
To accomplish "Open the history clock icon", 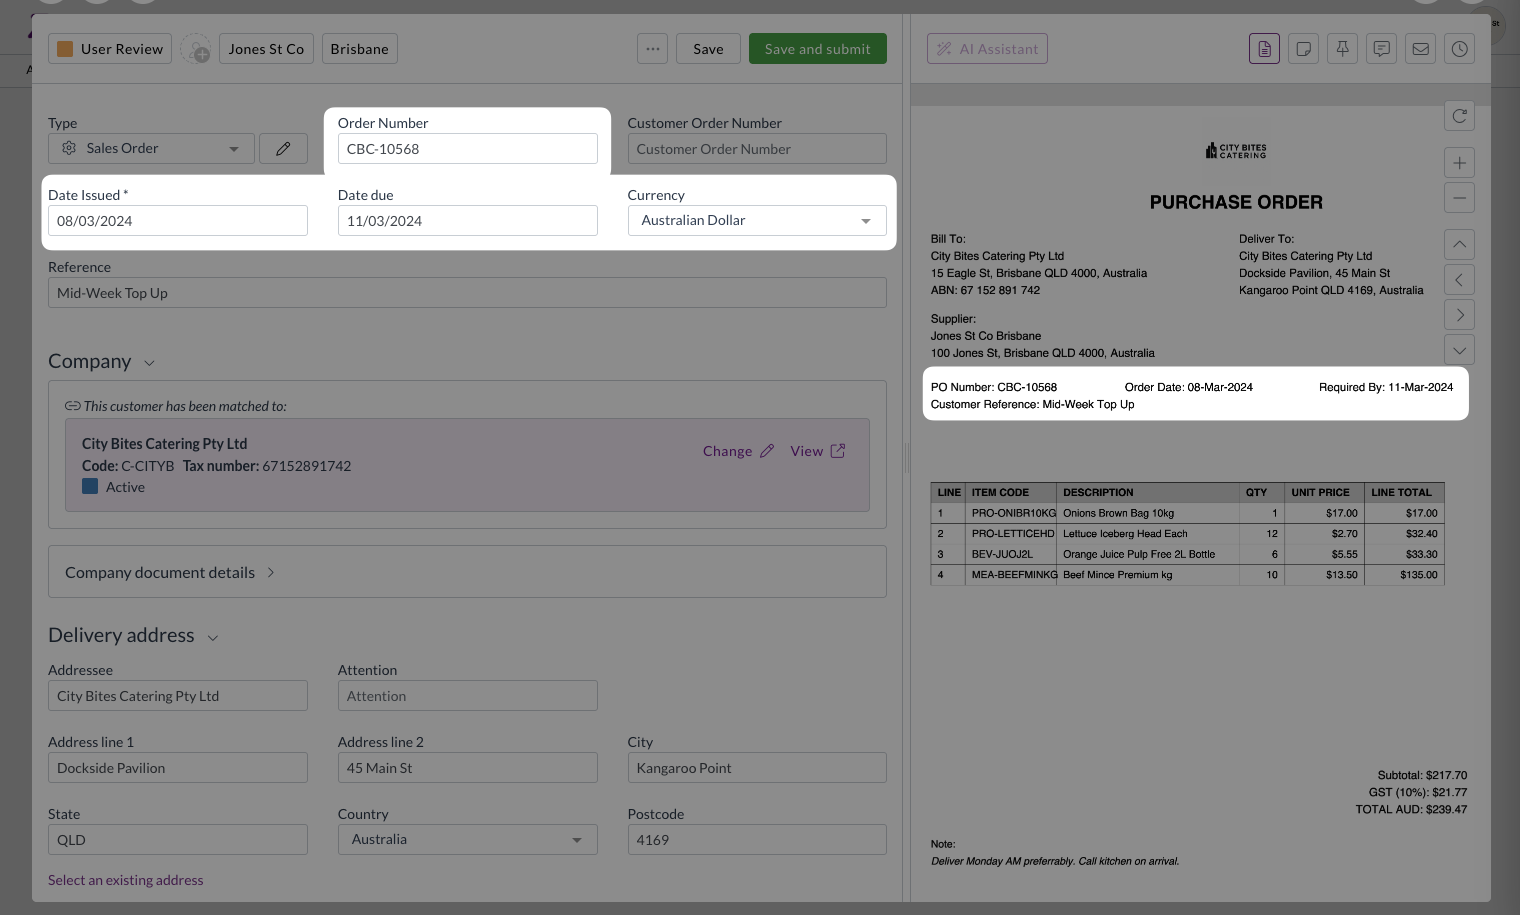I will click(x=1459, y=48).
